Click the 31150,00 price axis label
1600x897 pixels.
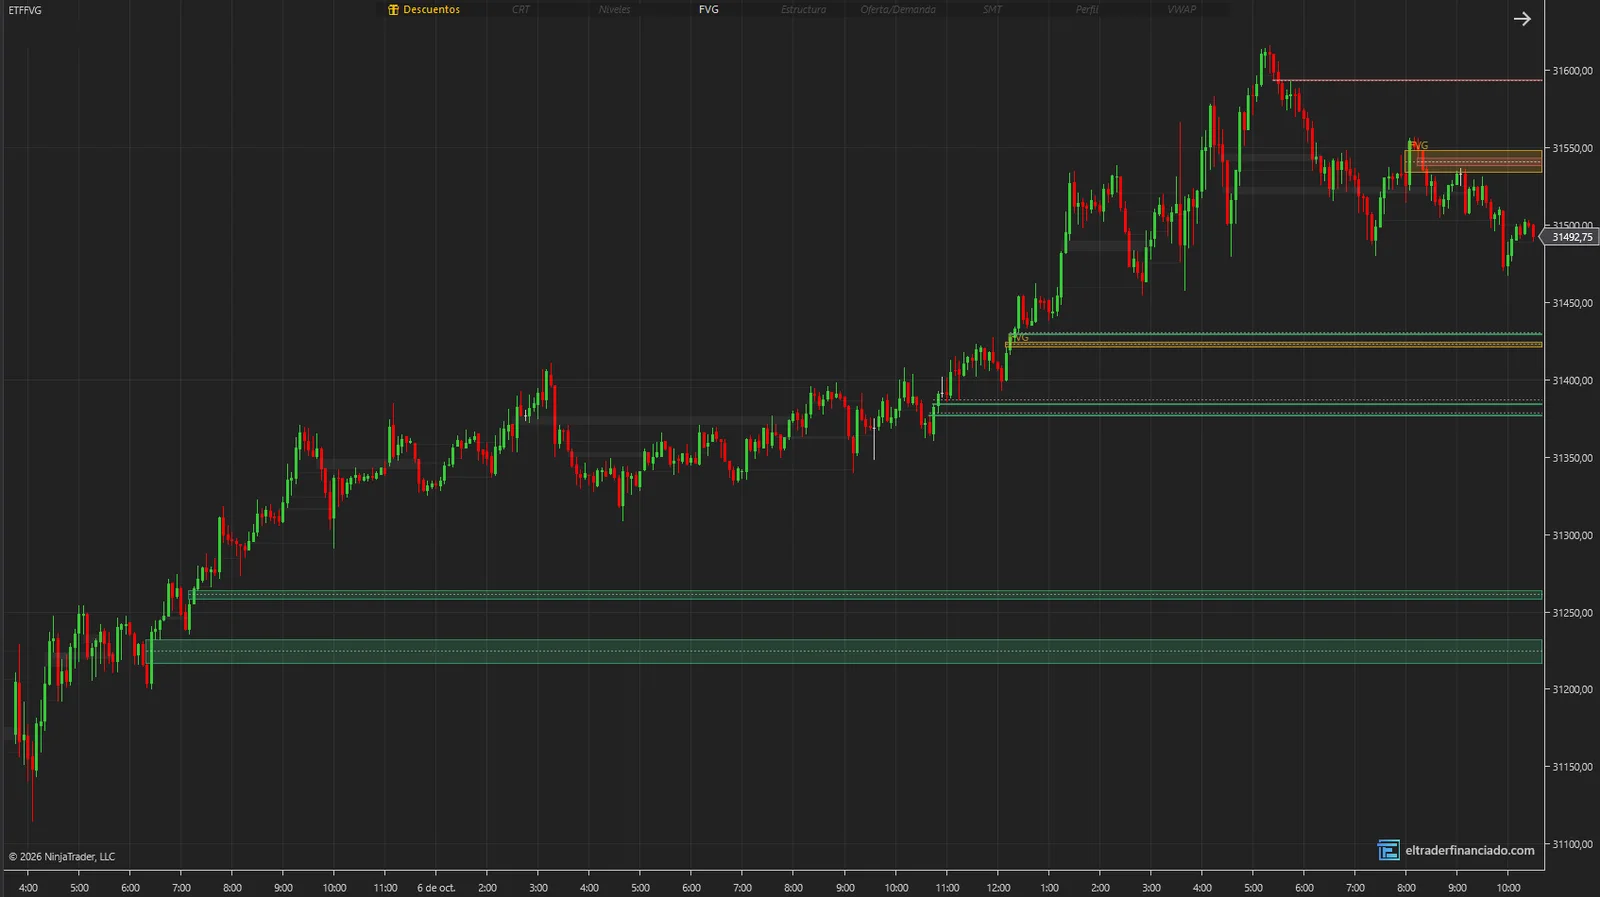1572,767
